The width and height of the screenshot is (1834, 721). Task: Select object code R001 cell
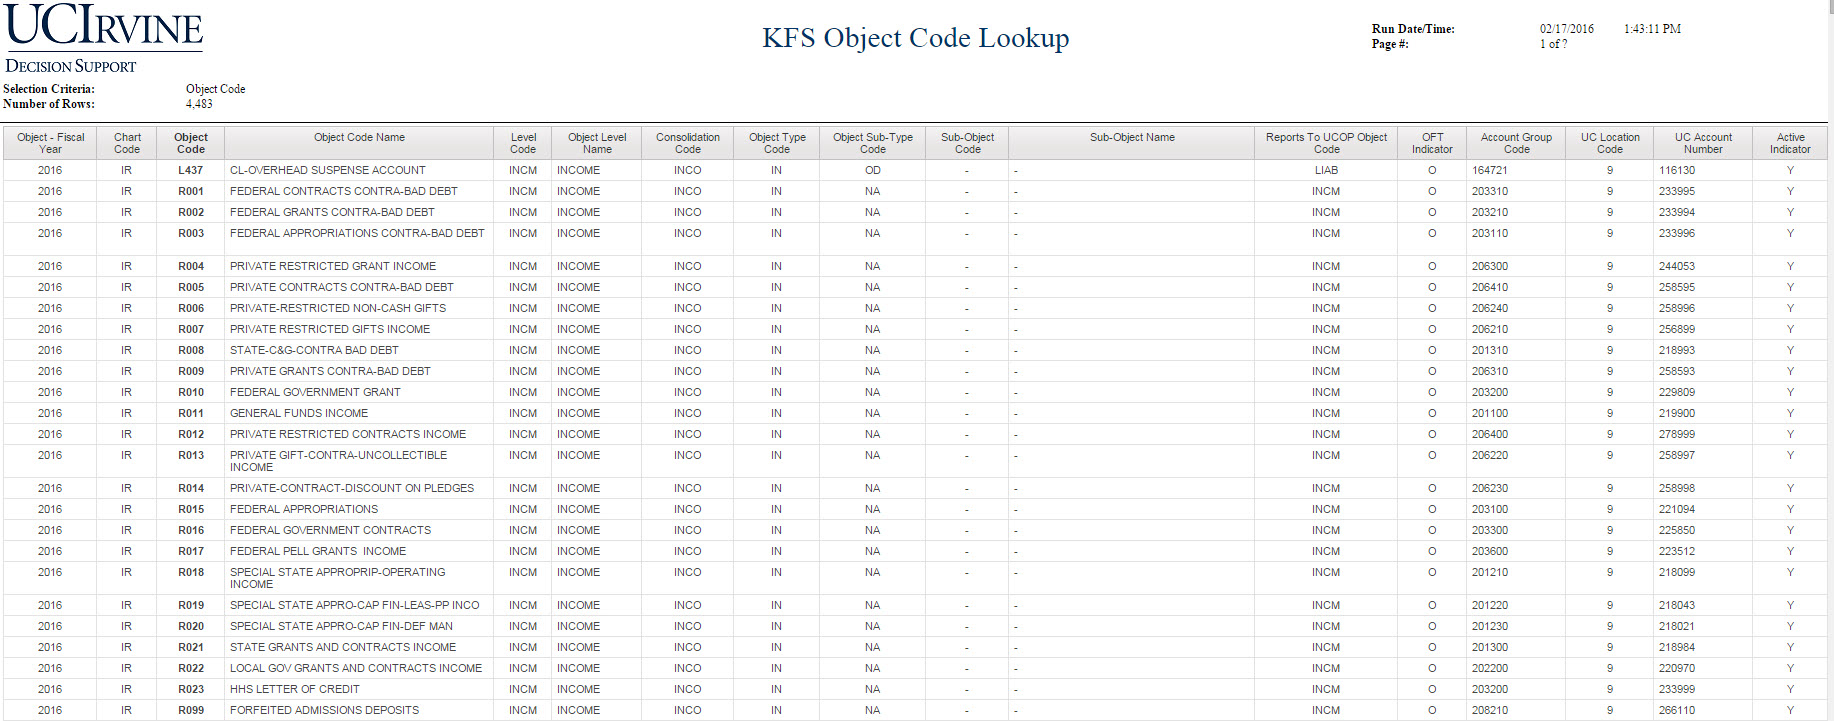click(191, 191)
